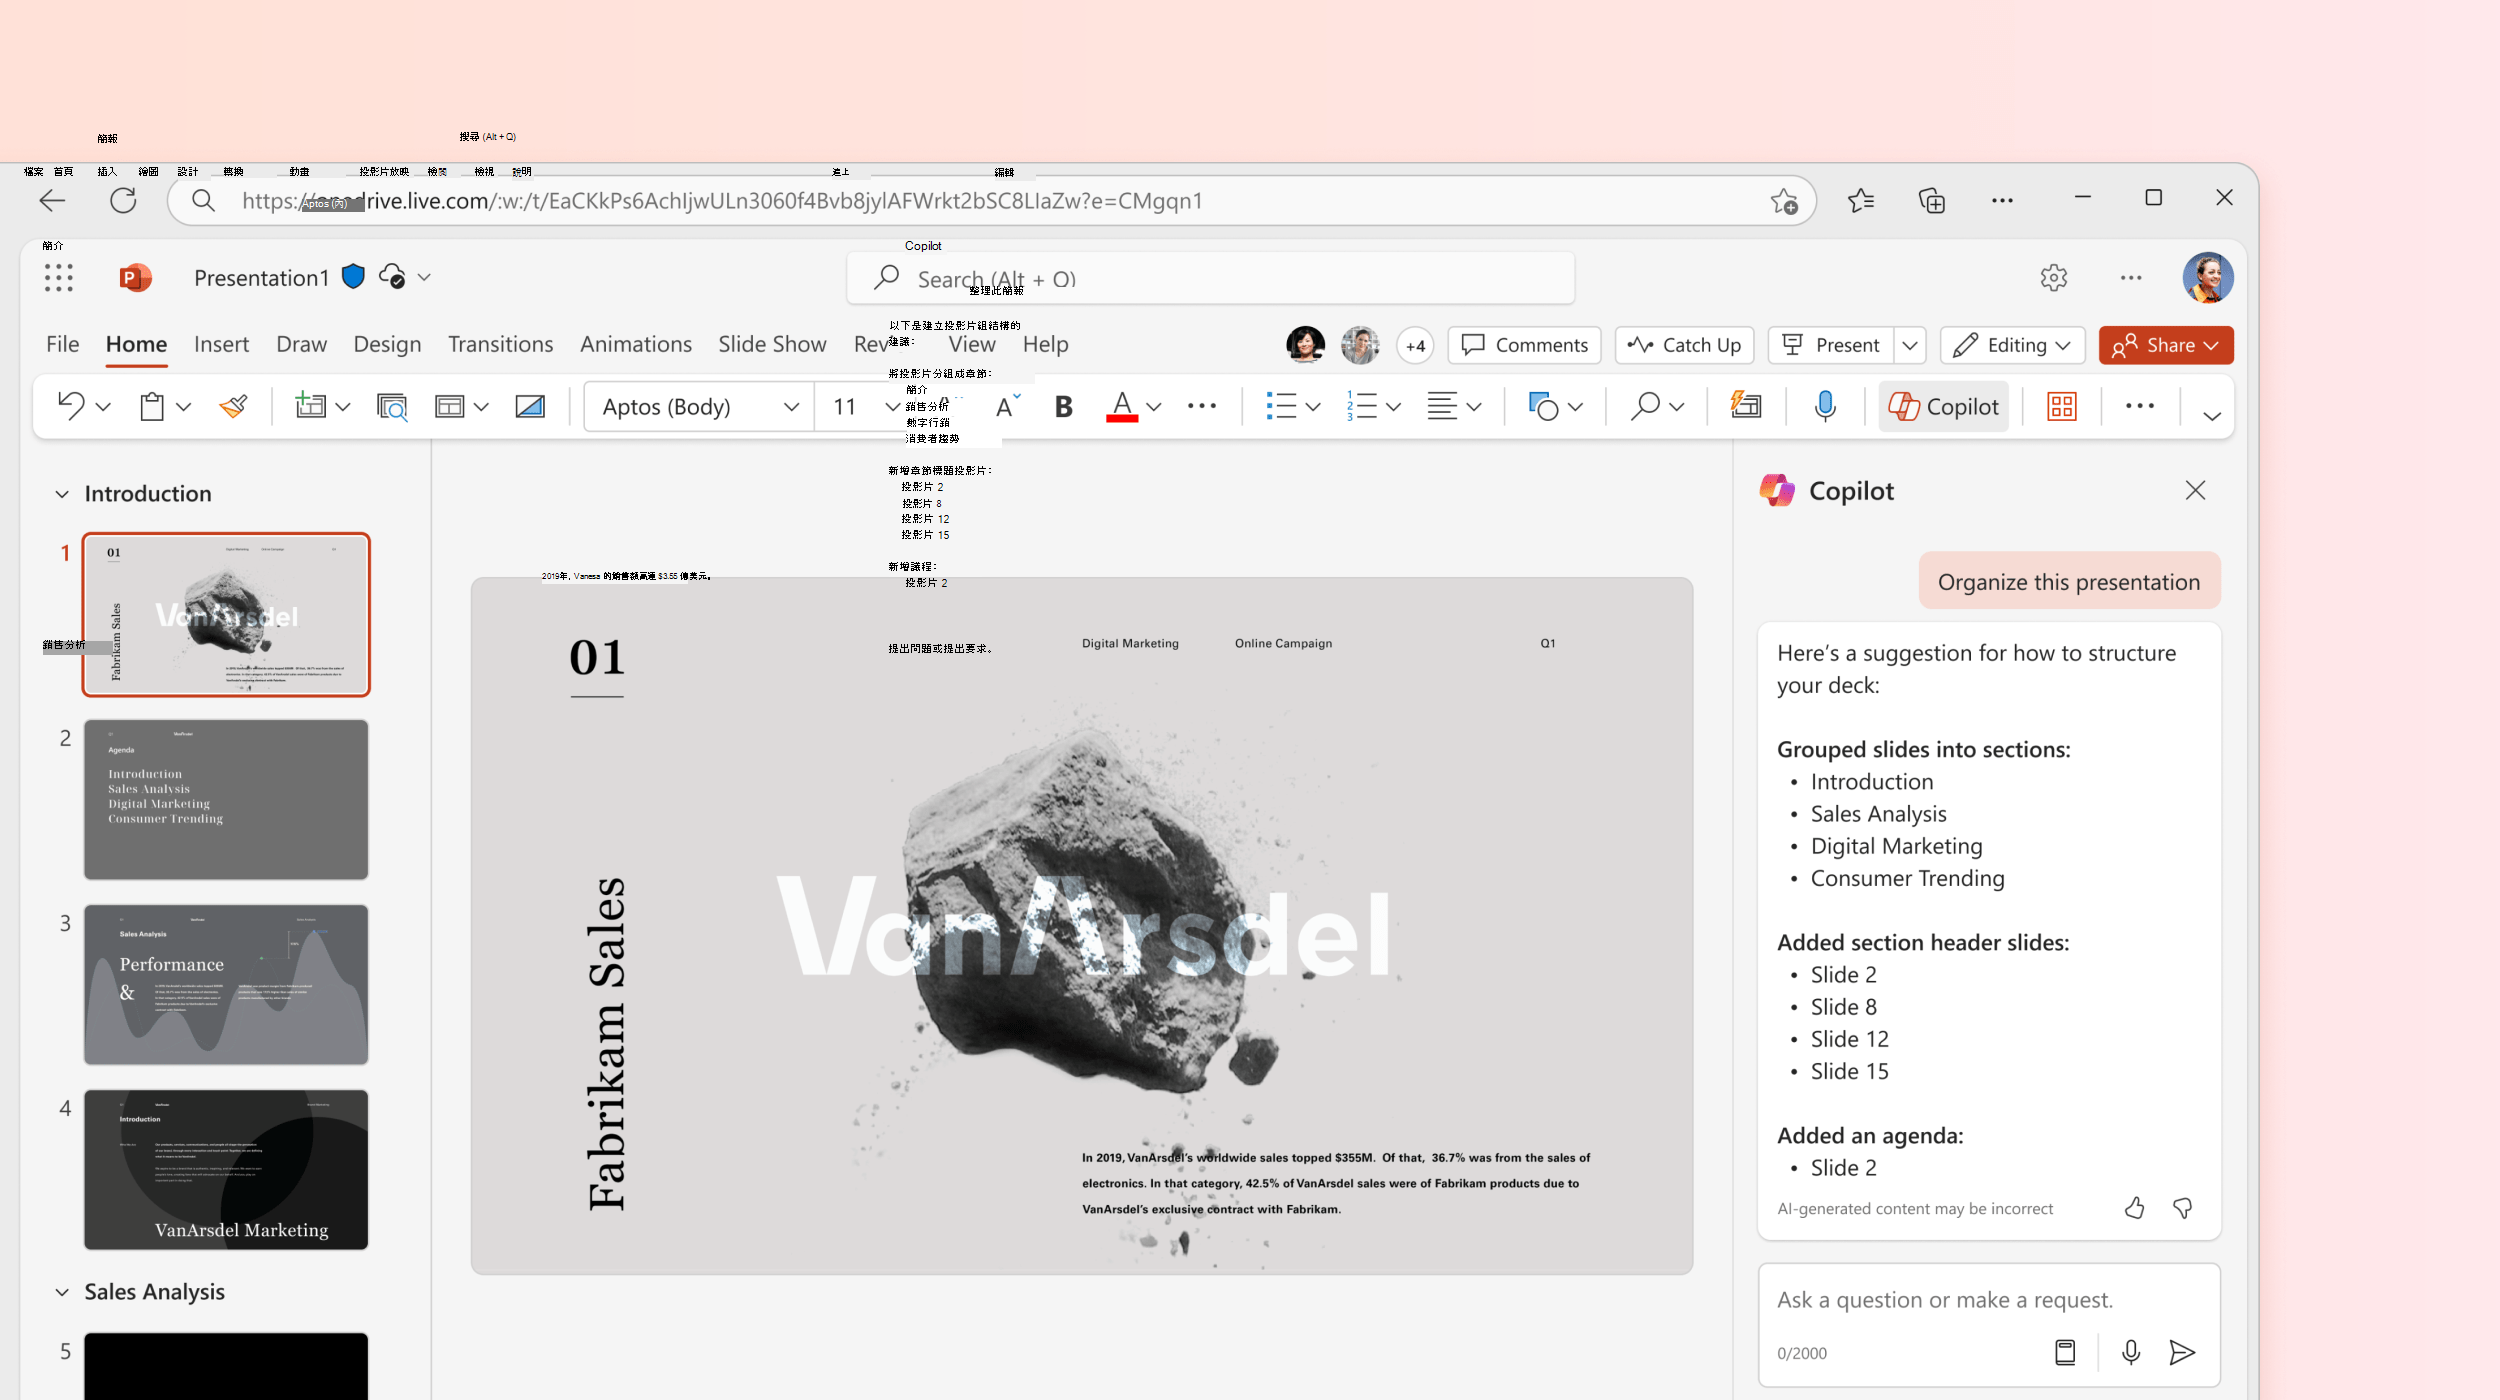Image resolution: width=2500 pixels, height=1400 pixels.
Task: Click the slide search magnifier icon next to New Slide
Action: pyautogui.click(x=392, y=406)
